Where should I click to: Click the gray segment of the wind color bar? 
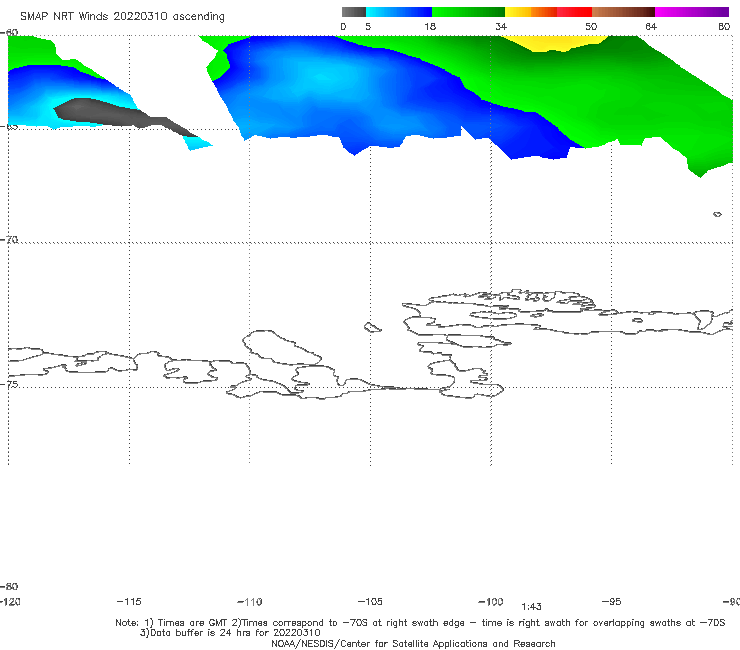pos(354,12)
